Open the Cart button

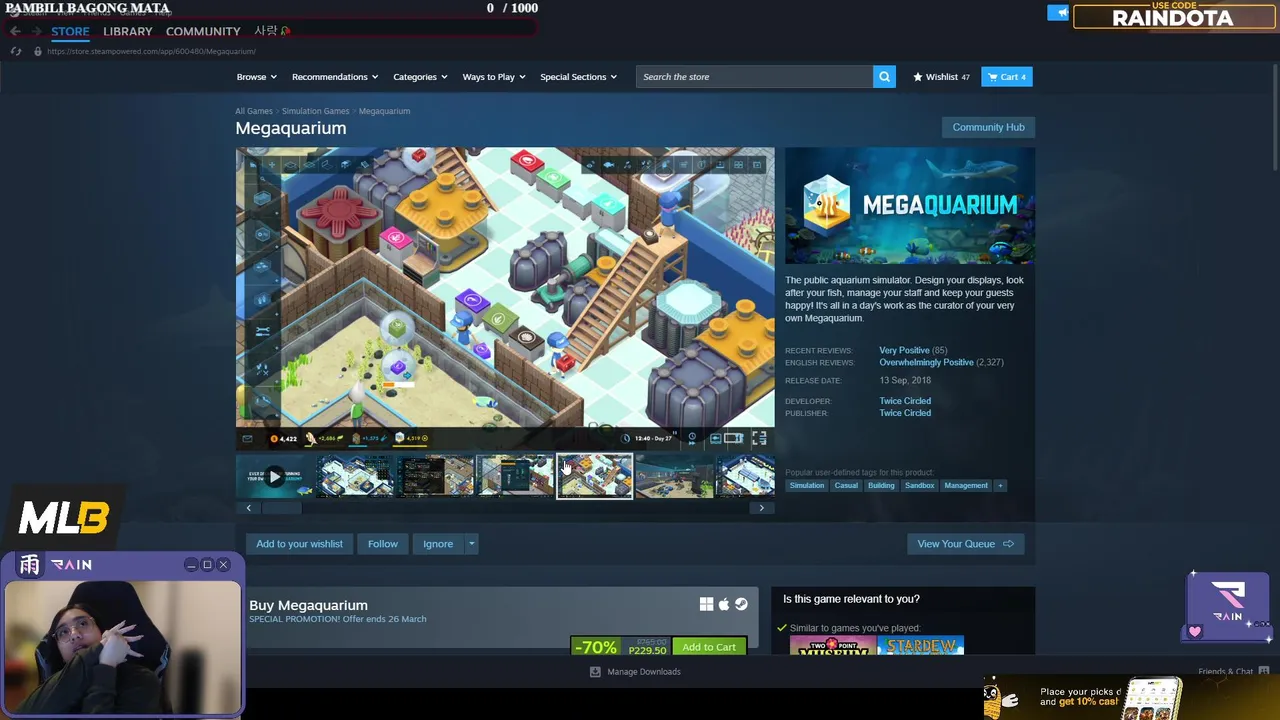1007,77
